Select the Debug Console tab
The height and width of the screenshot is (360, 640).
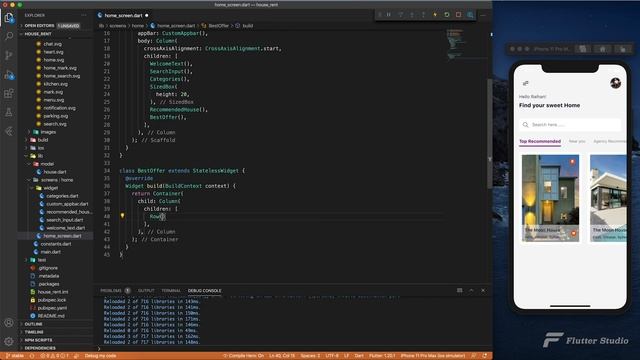coord(204,291)
